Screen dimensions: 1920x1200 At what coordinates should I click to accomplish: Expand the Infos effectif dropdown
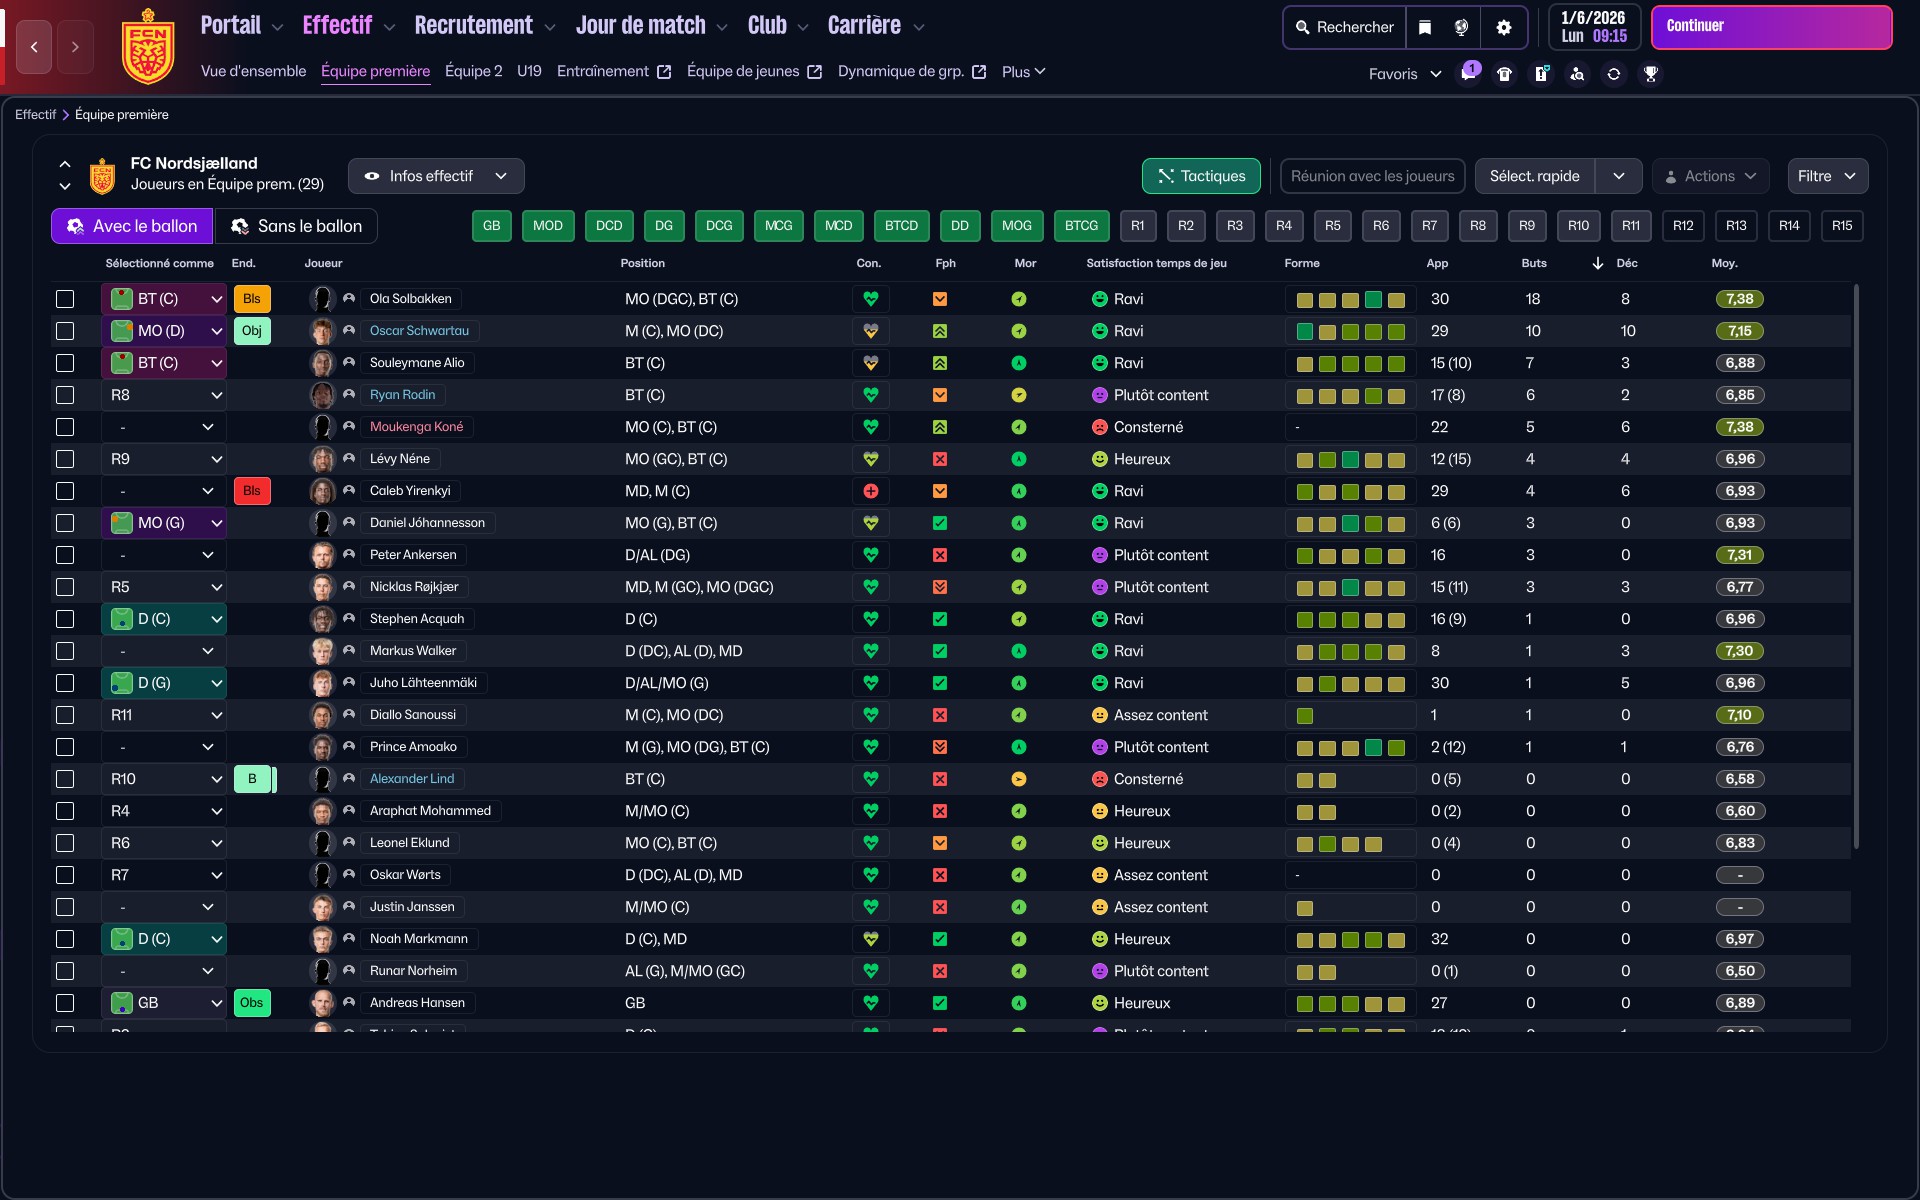[x=436, y=176]
